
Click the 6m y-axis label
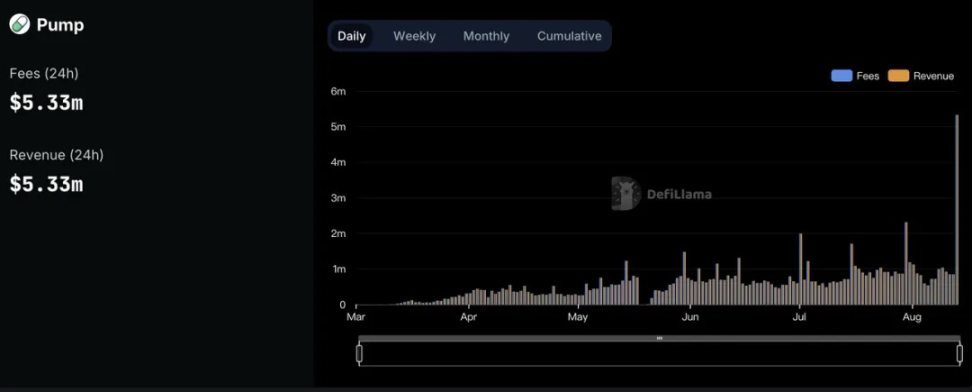(x=338, y=91)
